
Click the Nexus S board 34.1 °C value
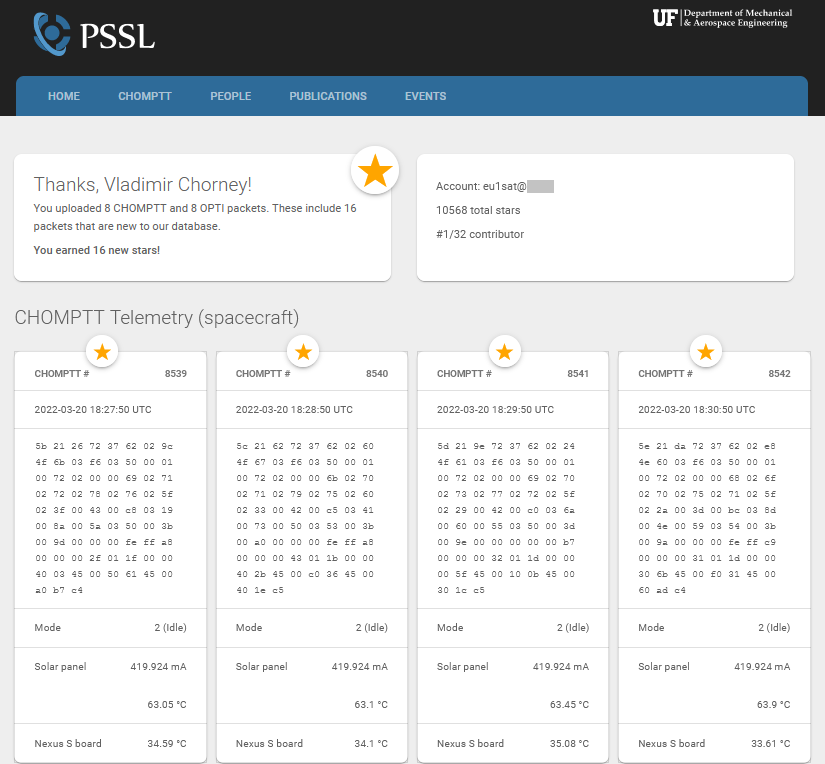coord(371,743)
